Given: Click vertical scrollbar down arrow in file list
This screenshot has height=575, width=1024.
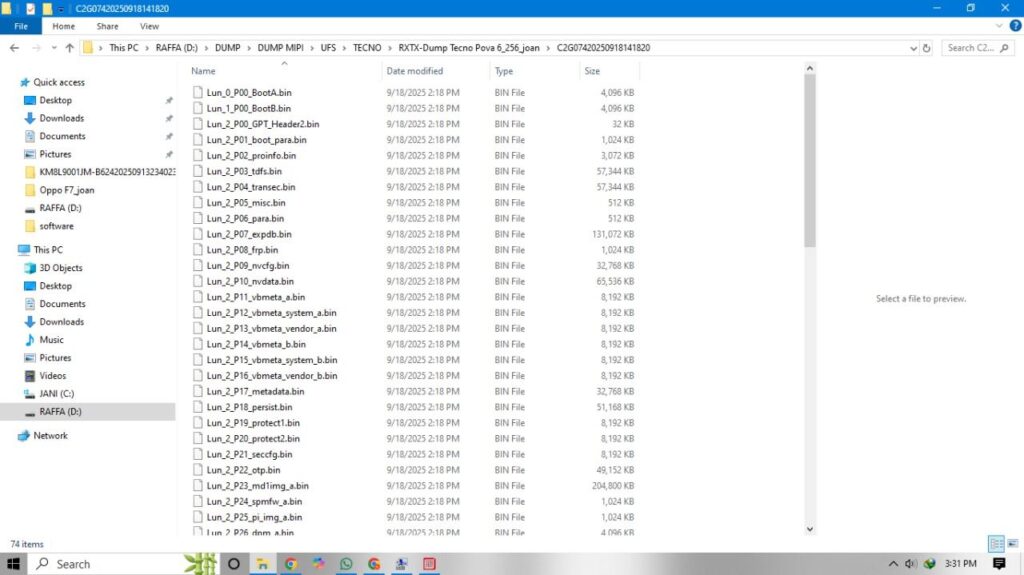Looking at the screenshot, I should click(x=810, y=529).
